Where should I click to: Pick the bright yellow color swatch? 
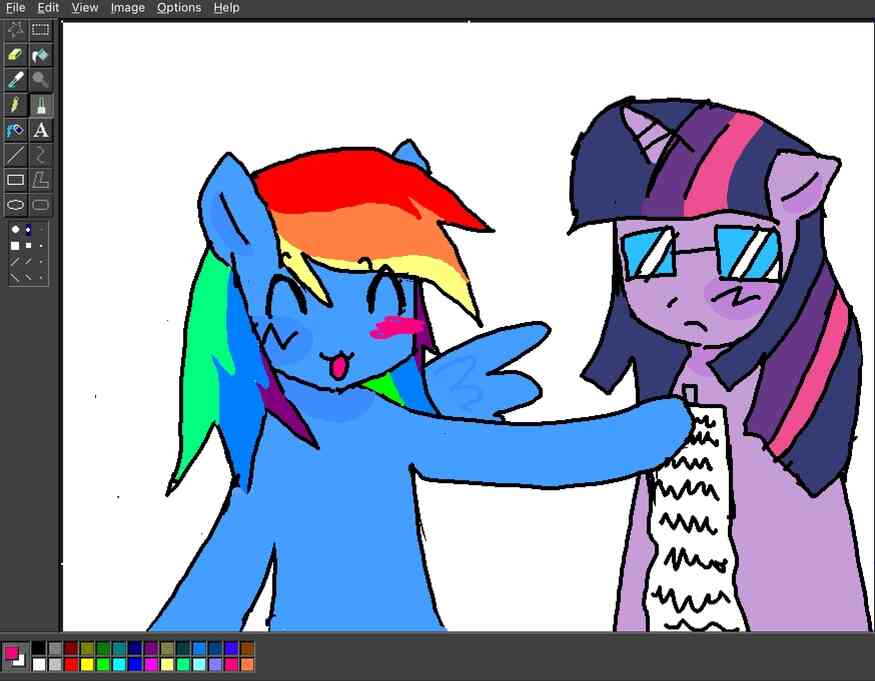tap(87, 664)
